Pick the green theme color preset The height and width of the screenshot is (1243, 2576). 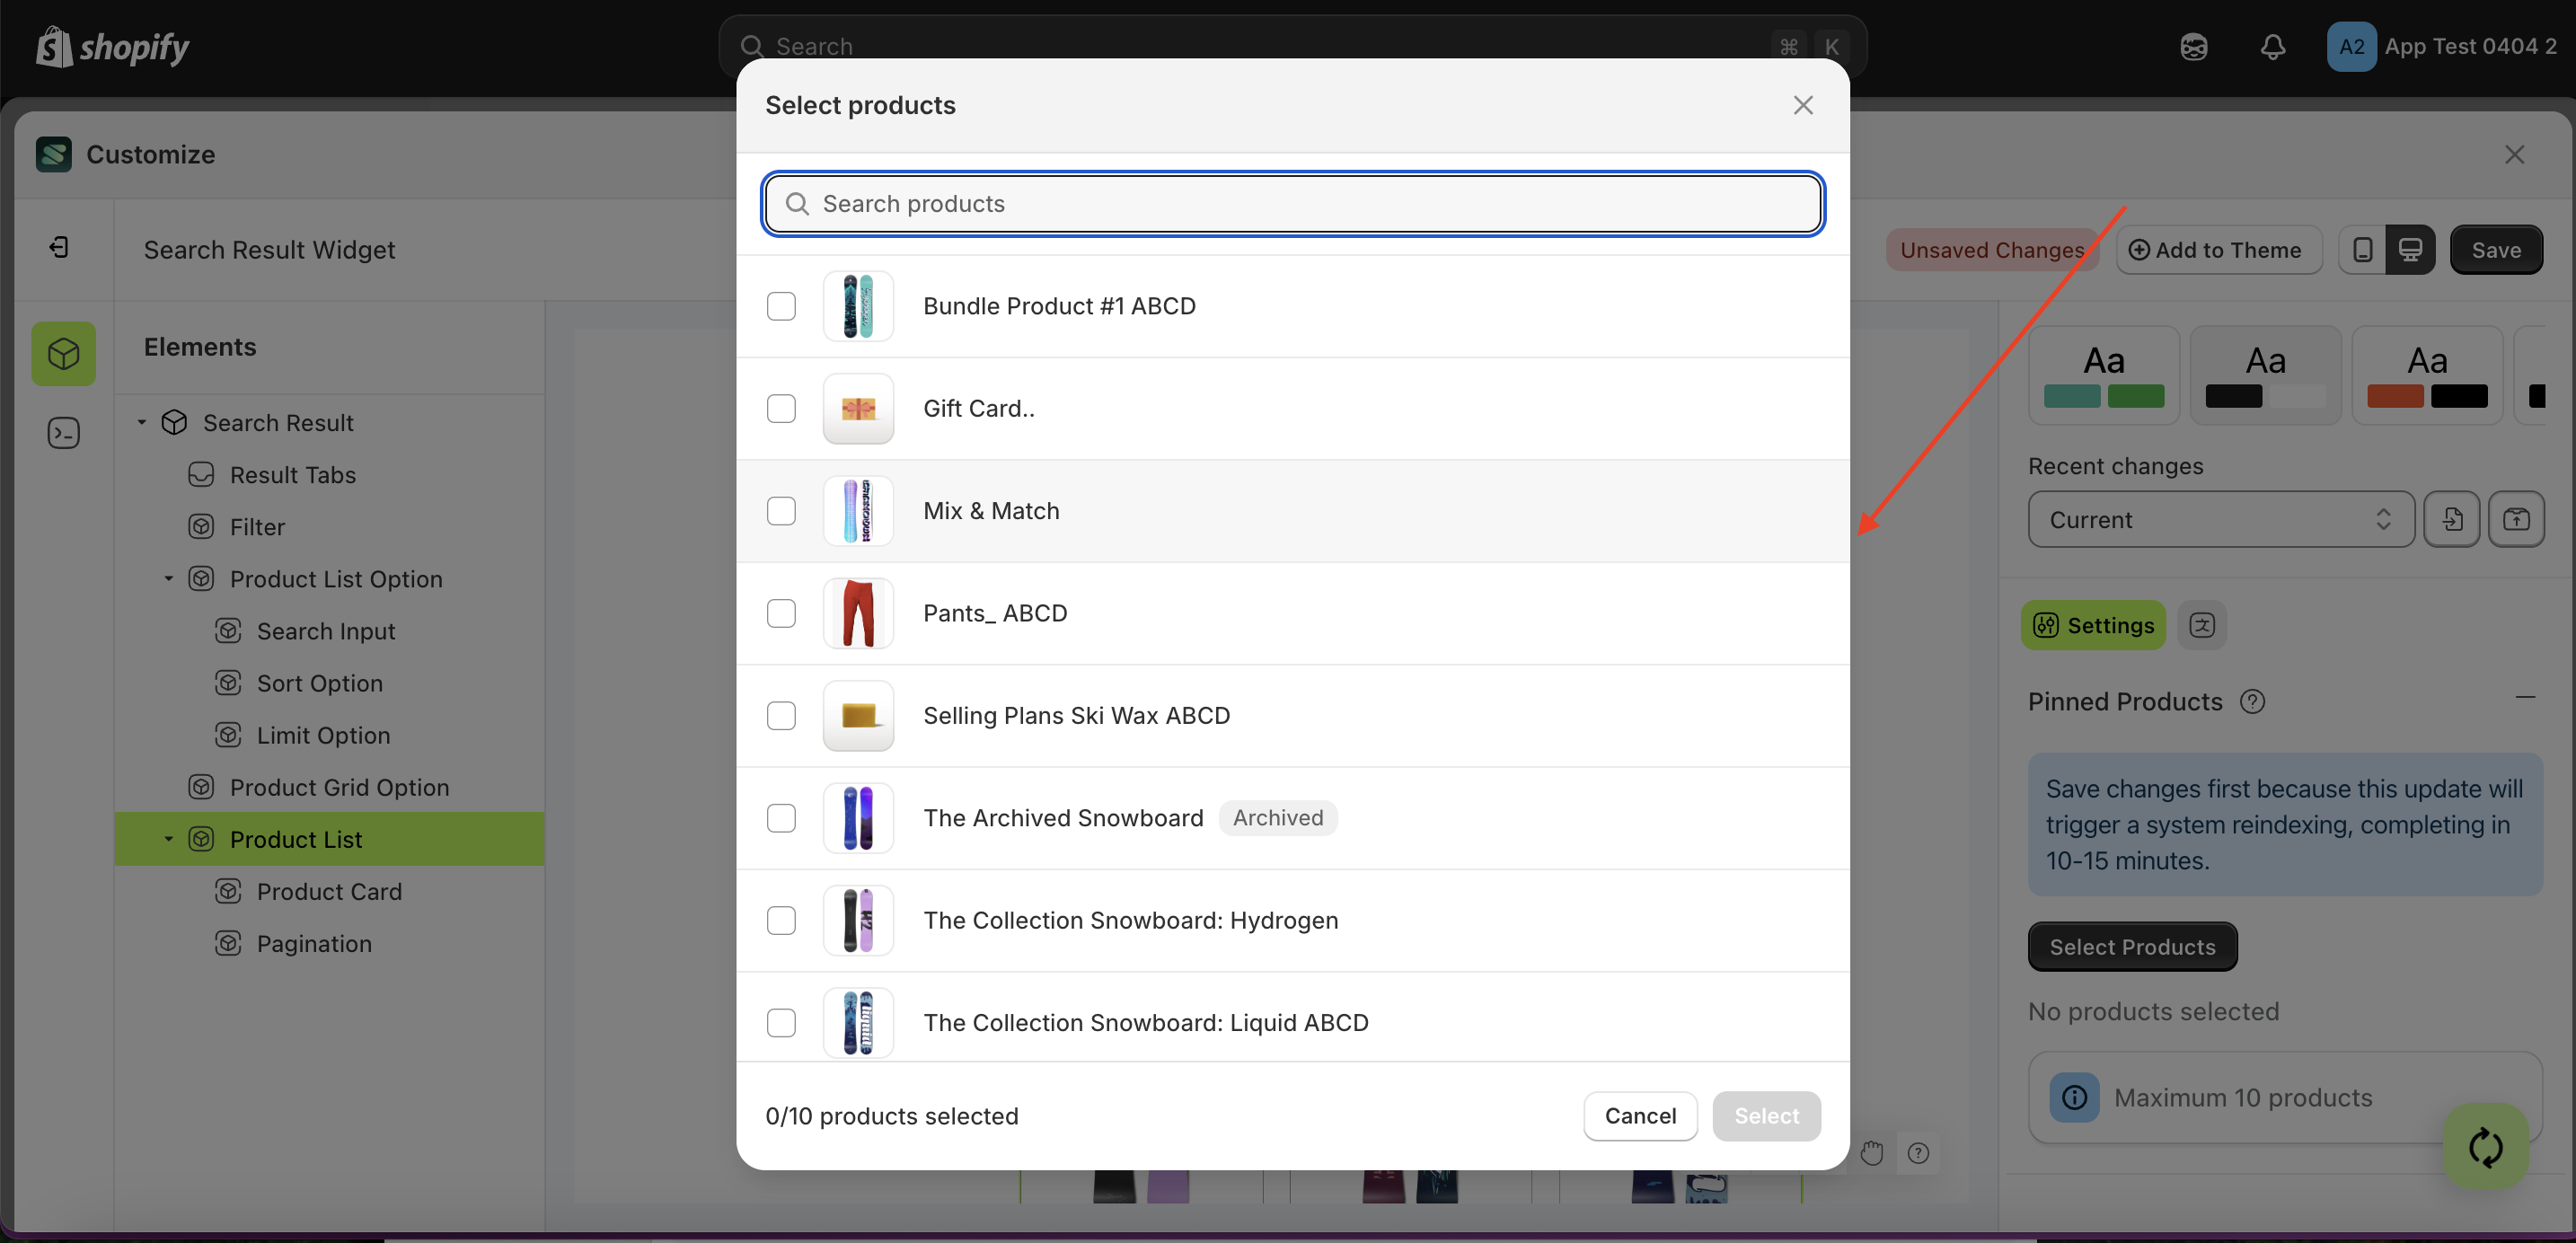click(x=2104, y=375)
